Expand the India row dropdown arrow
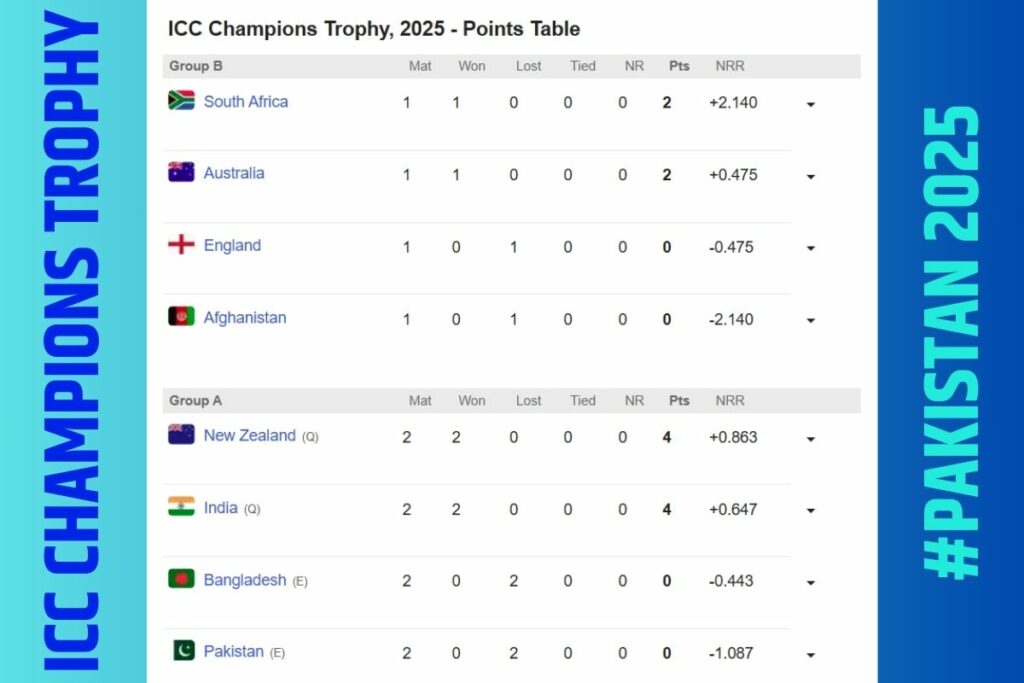The image size is (1024, 683). (x=810, y=511)
